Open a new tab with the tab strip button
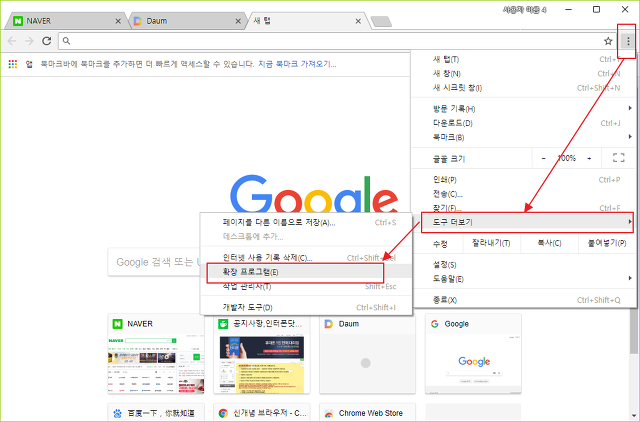 pyautogui.click(x=381, y=21)
